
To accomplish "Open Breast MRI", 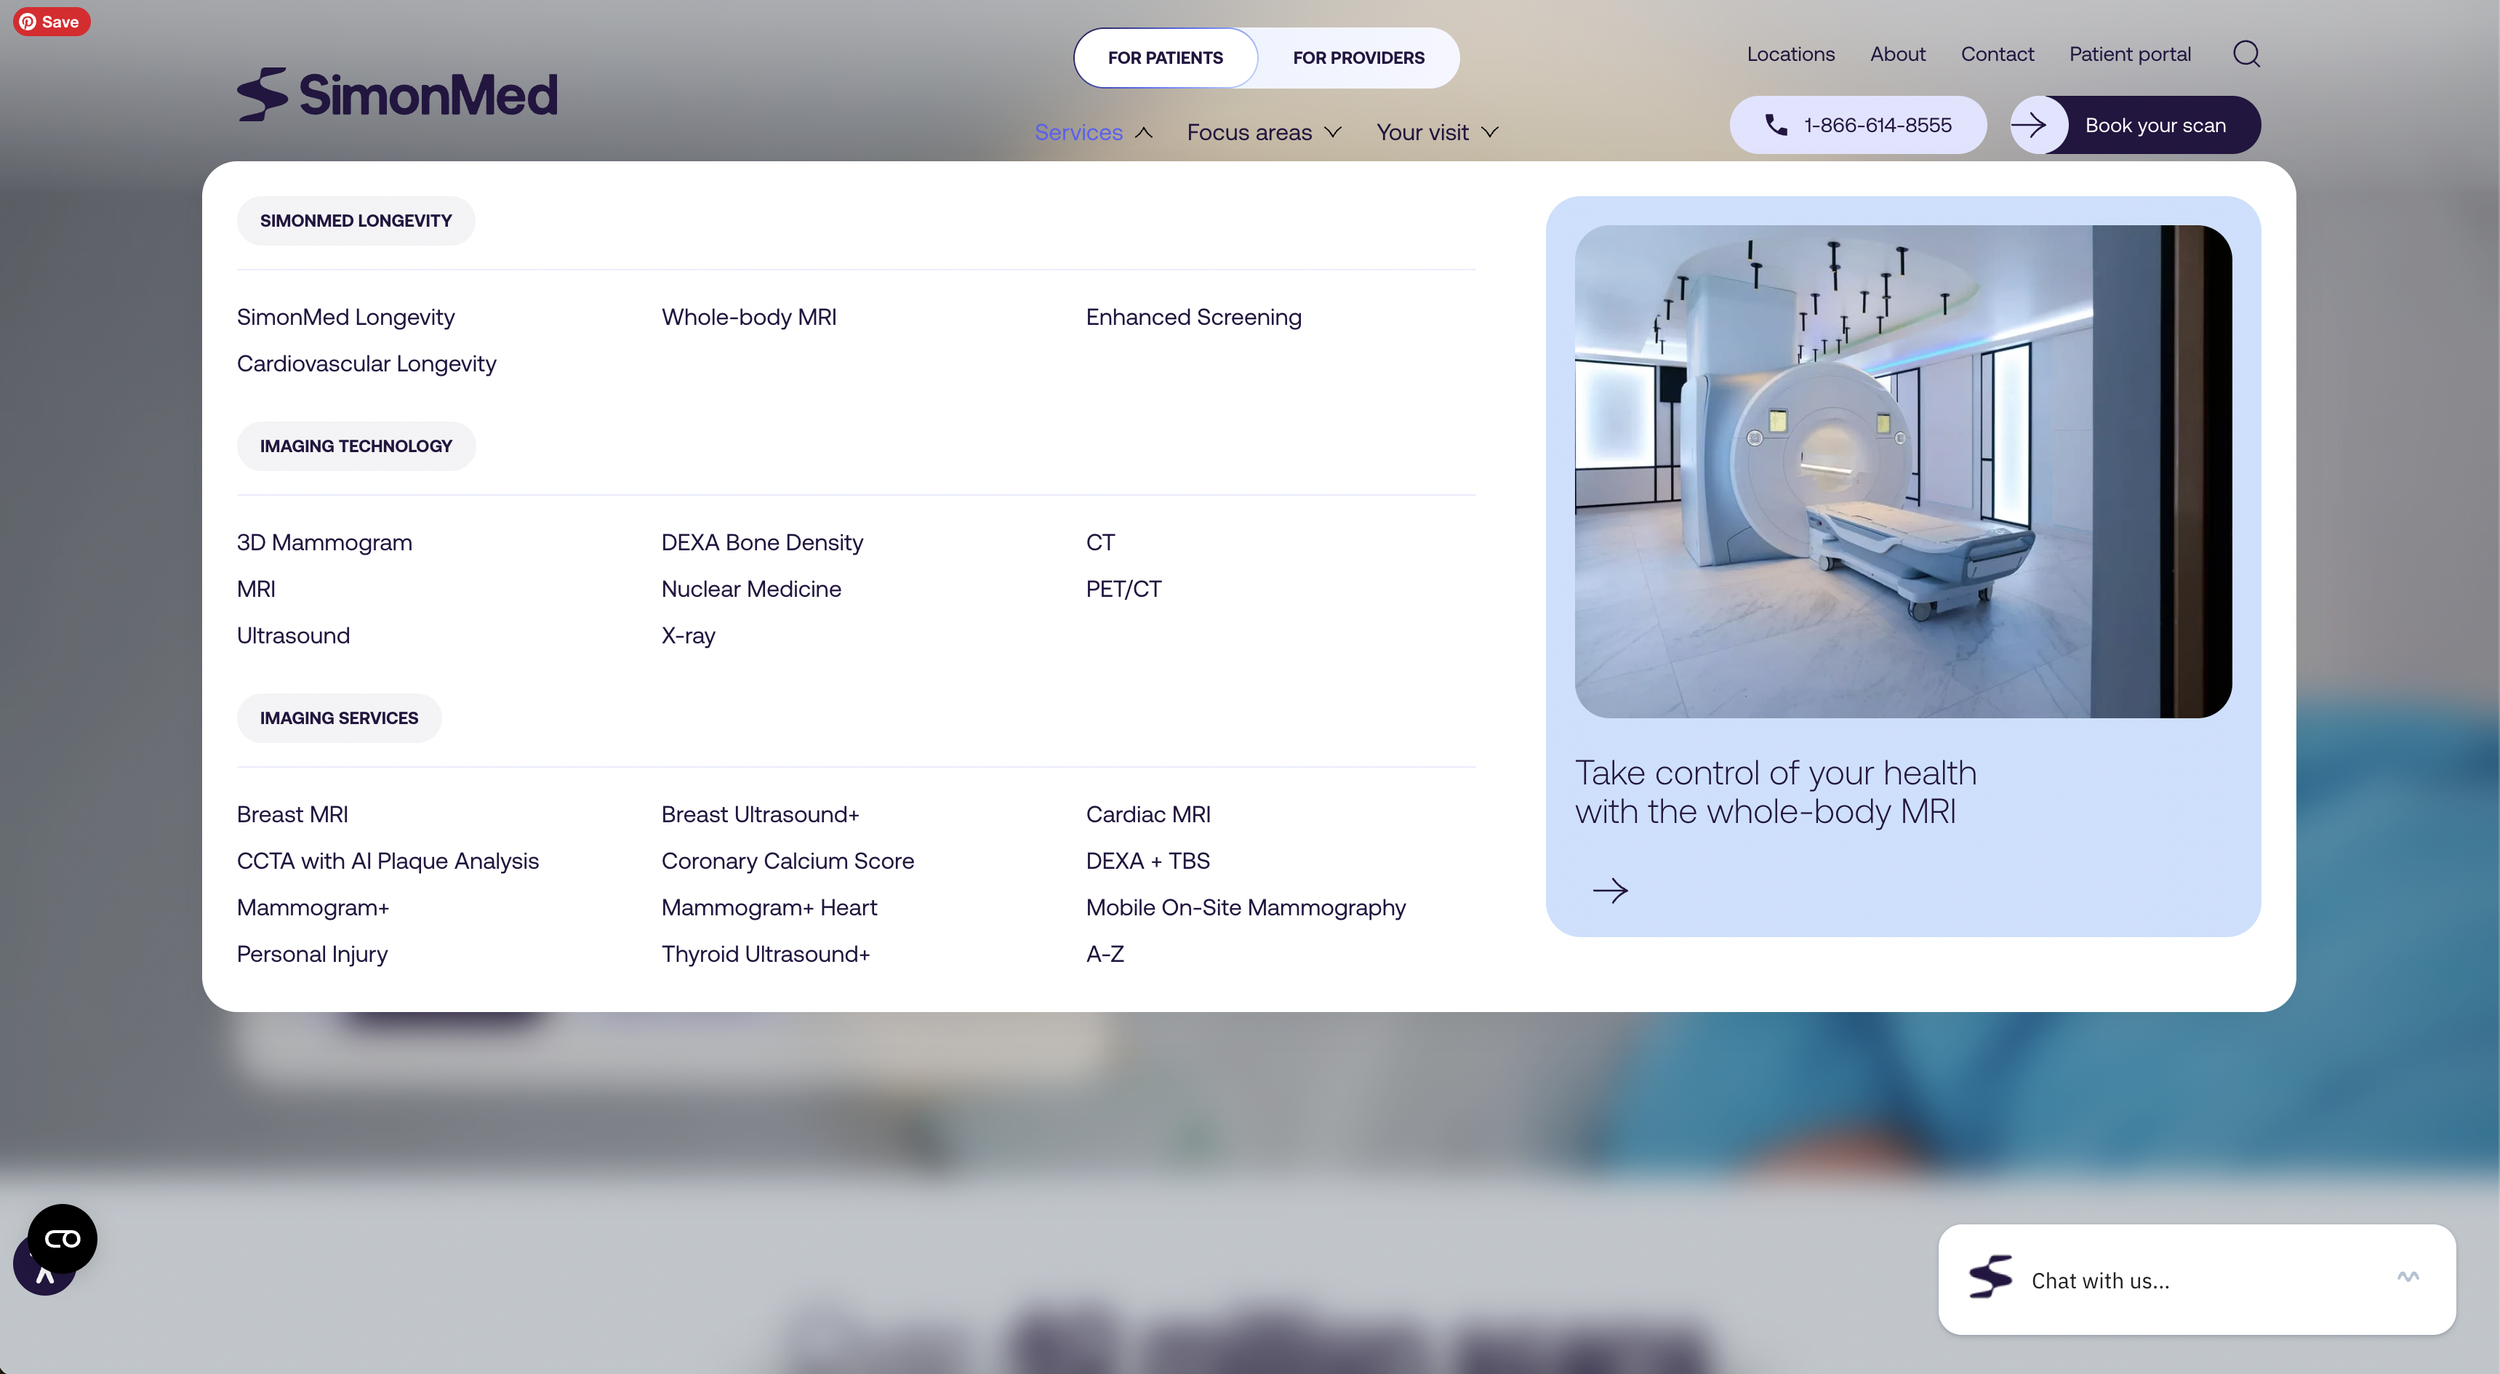I will [x=292, y=815].
